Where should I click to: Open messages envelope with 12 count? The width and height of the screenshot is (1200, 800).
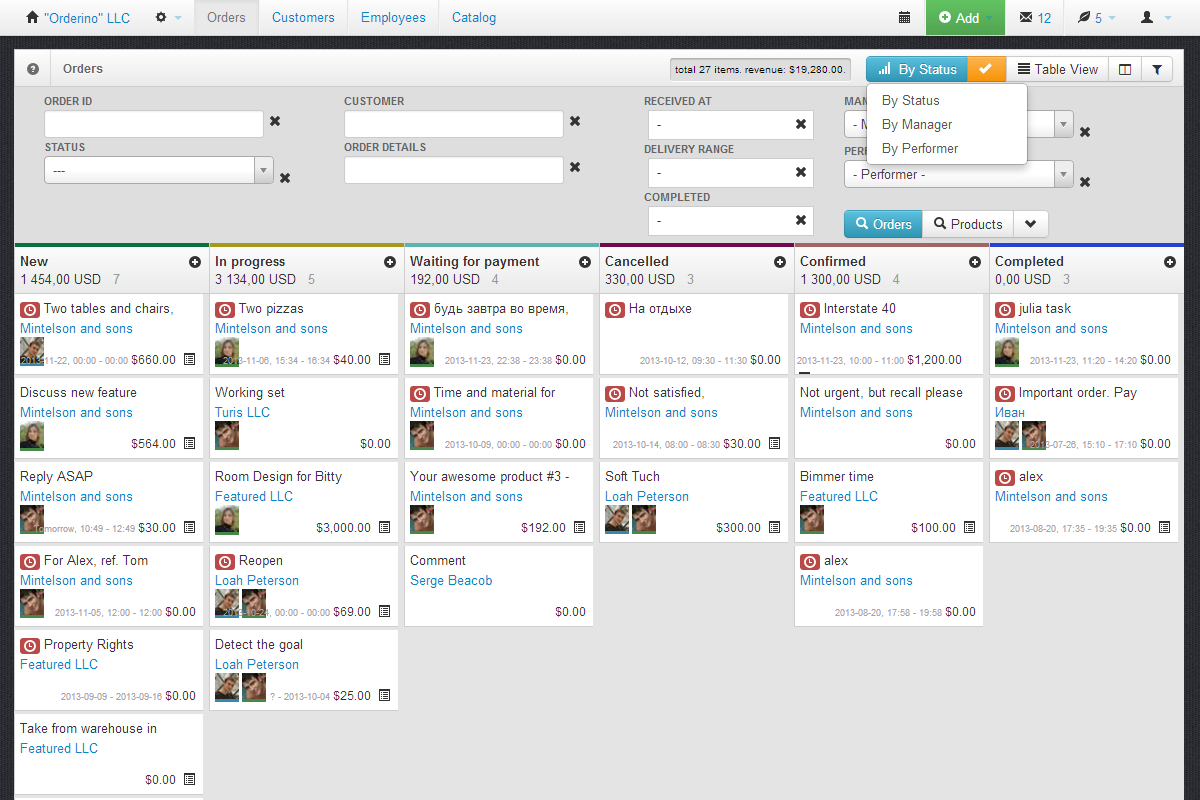click(1035, 18)
